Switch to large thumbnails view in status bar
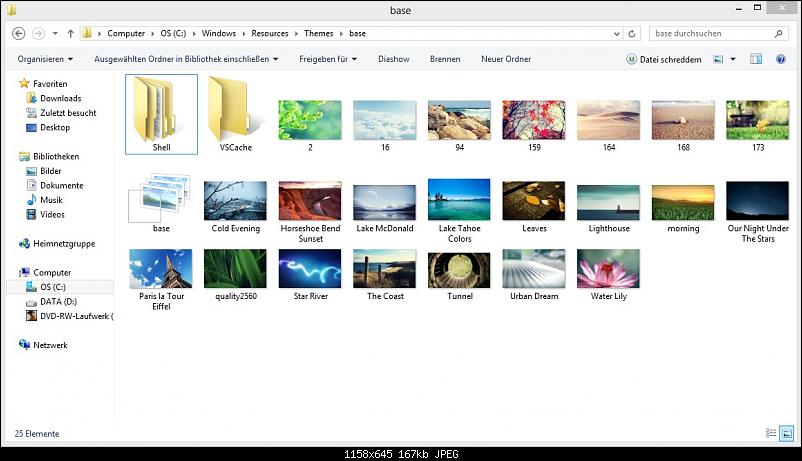Screen dimensions: 802x461 point(787,433)
